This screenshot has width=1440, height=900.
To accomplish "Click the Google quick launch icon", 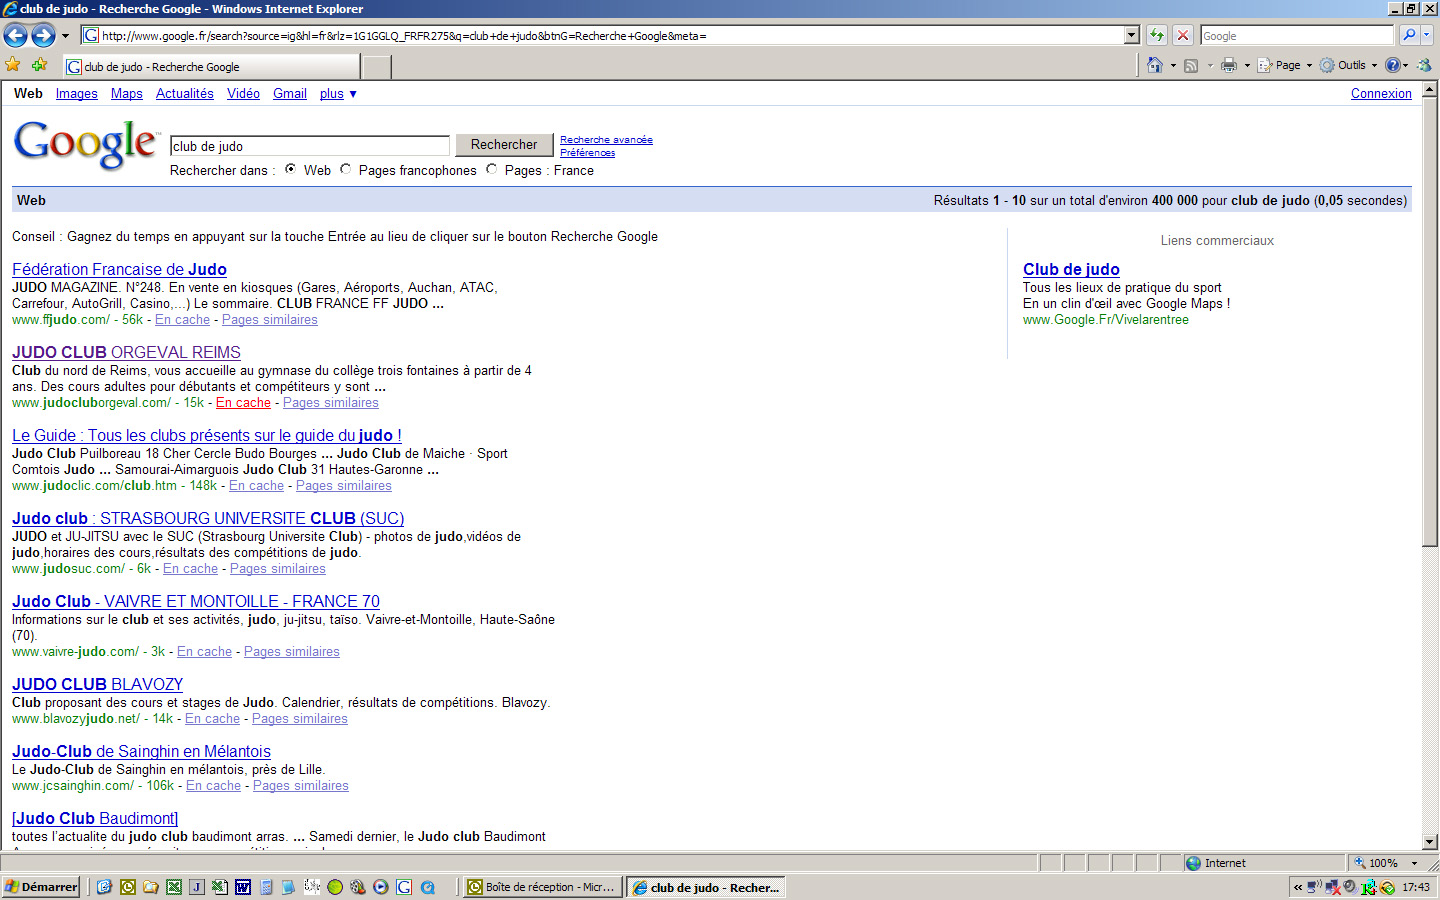I will [404, 887].
